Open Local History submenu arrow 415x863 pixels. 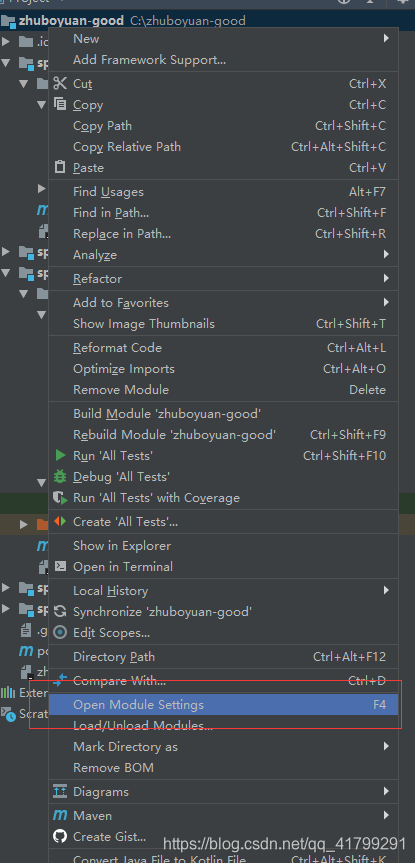click(x=386, y=591)
